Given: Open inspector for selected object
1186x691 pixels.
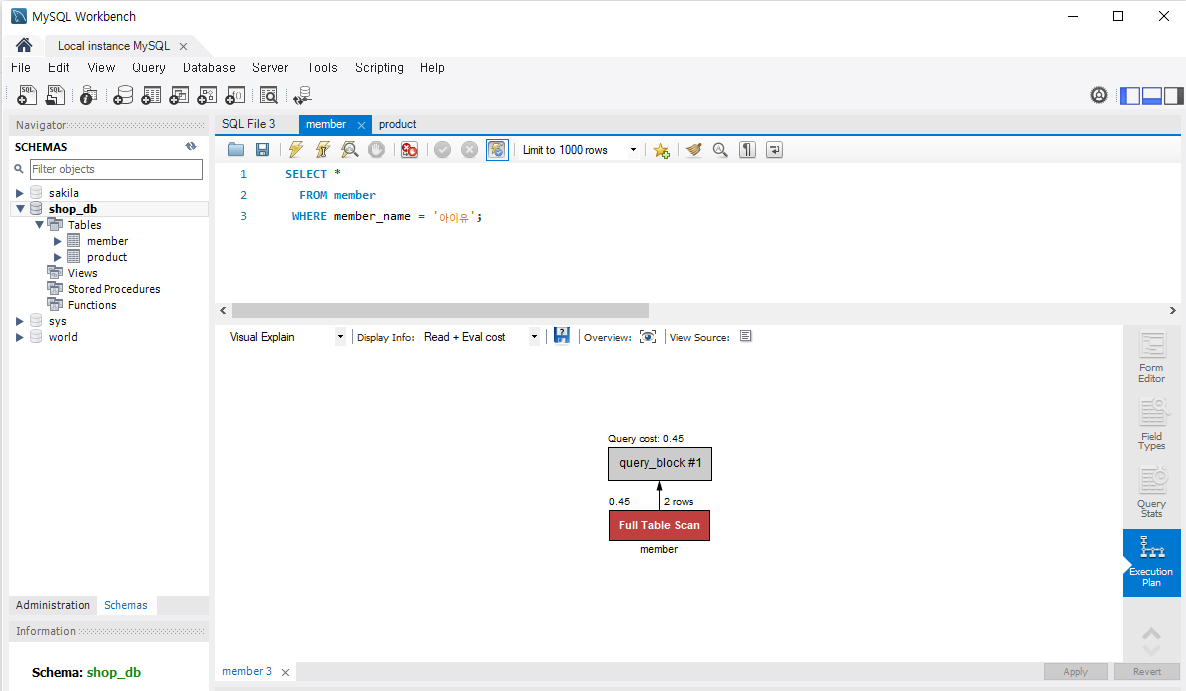Looking at the screenshot, I should coord(88,95).
